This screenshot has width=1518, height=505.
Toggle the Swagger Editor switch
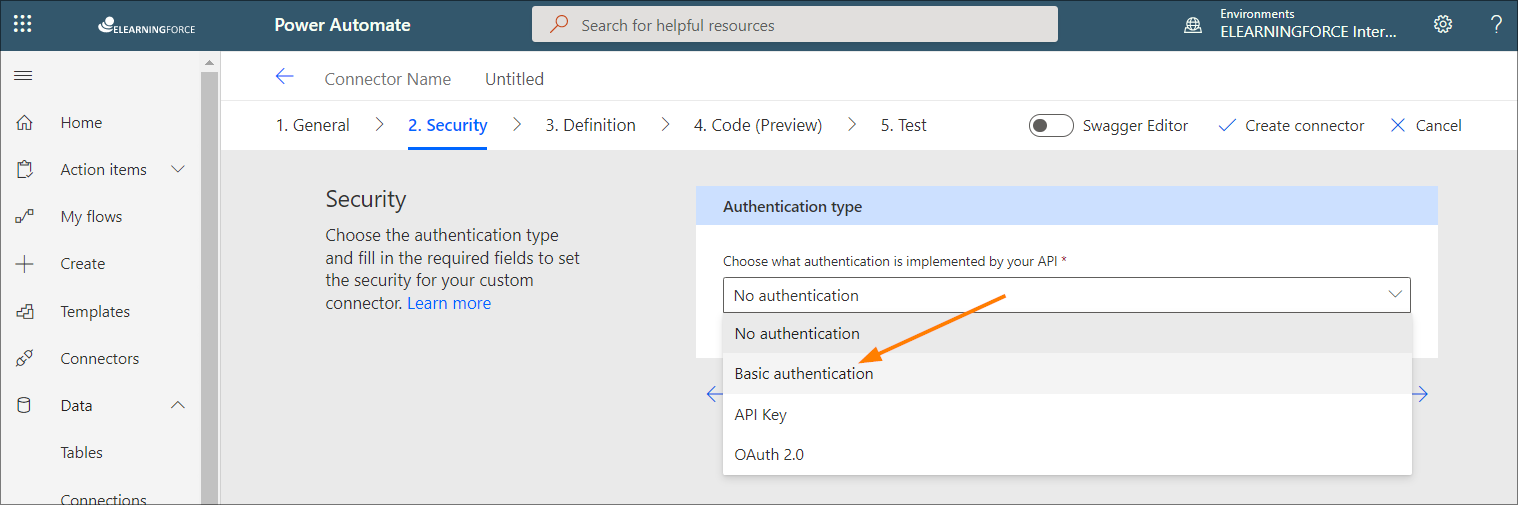point(1051,126)
